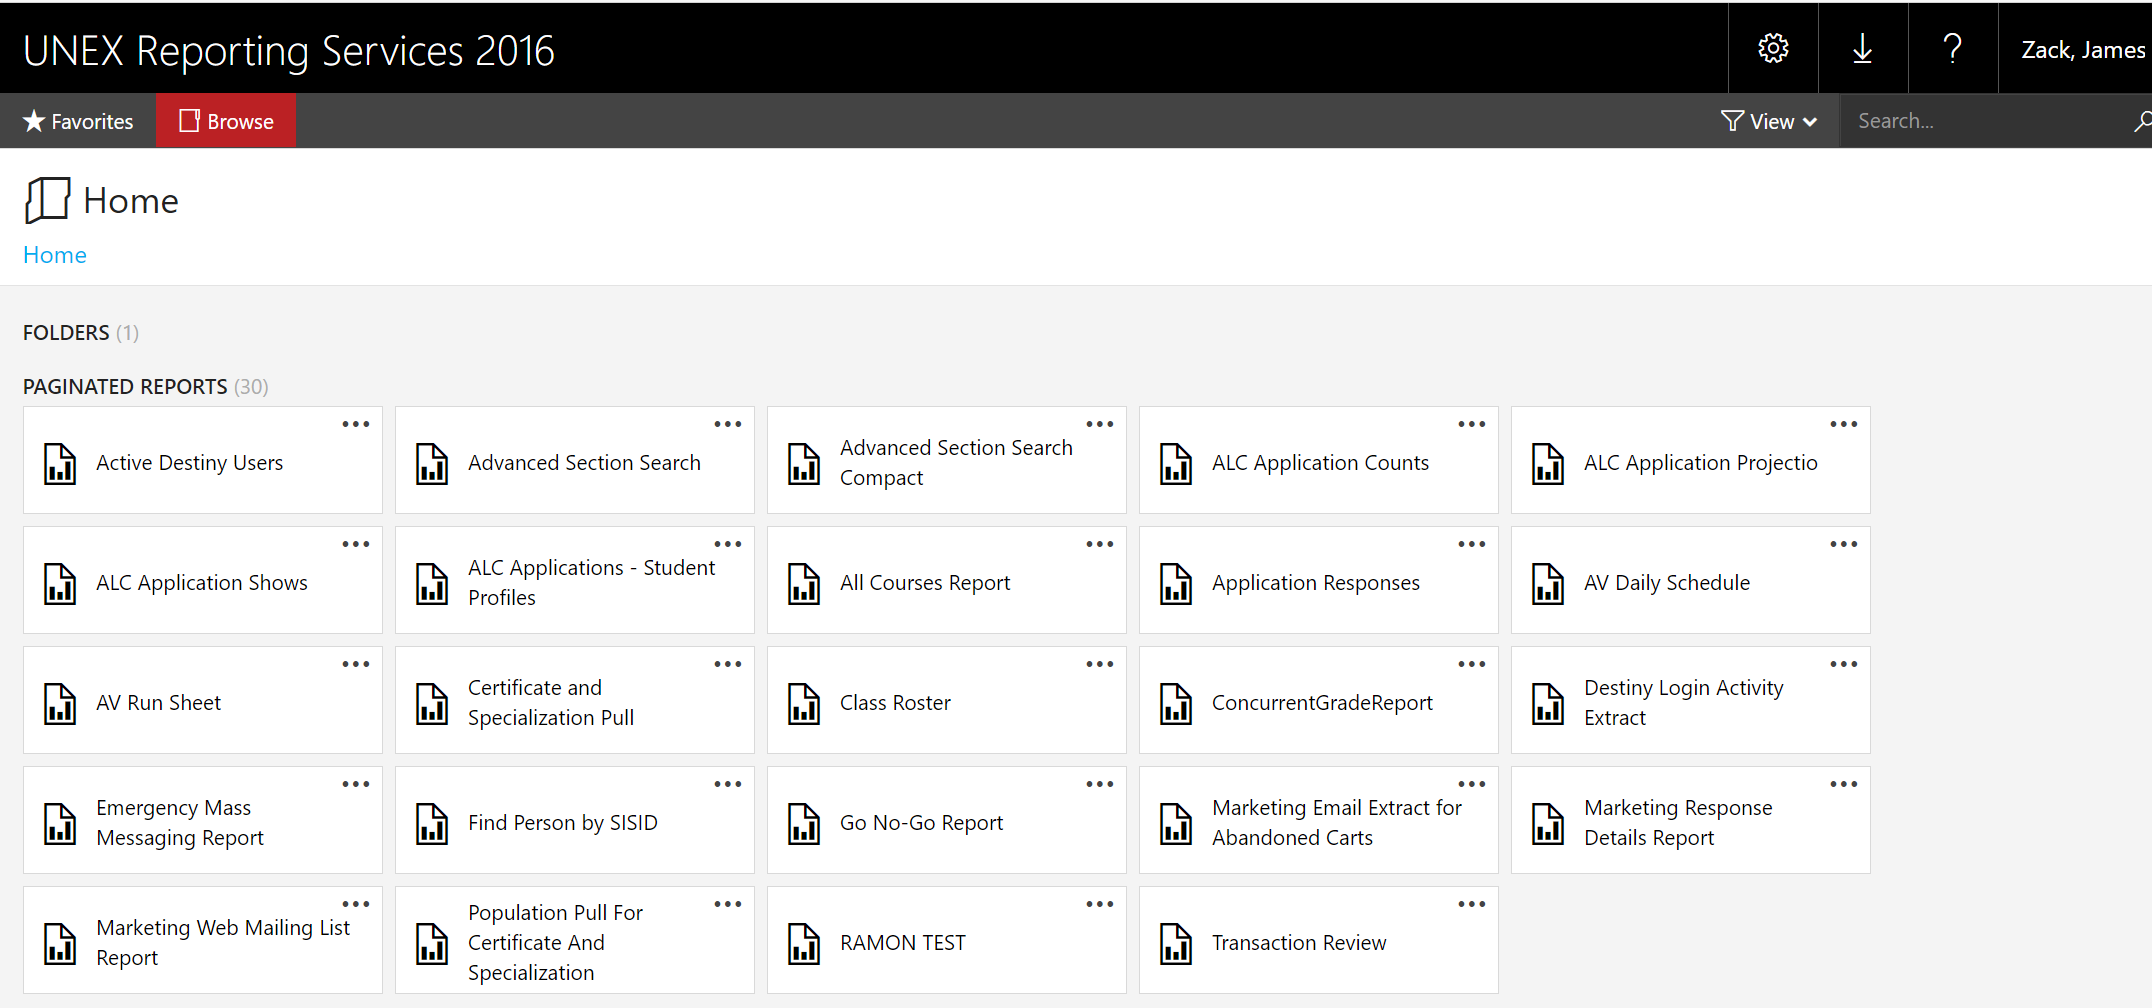Viewport: 2152px width, 1008px height.
Task: Collapse the FOLDERS section header
Action: (66, 332)
